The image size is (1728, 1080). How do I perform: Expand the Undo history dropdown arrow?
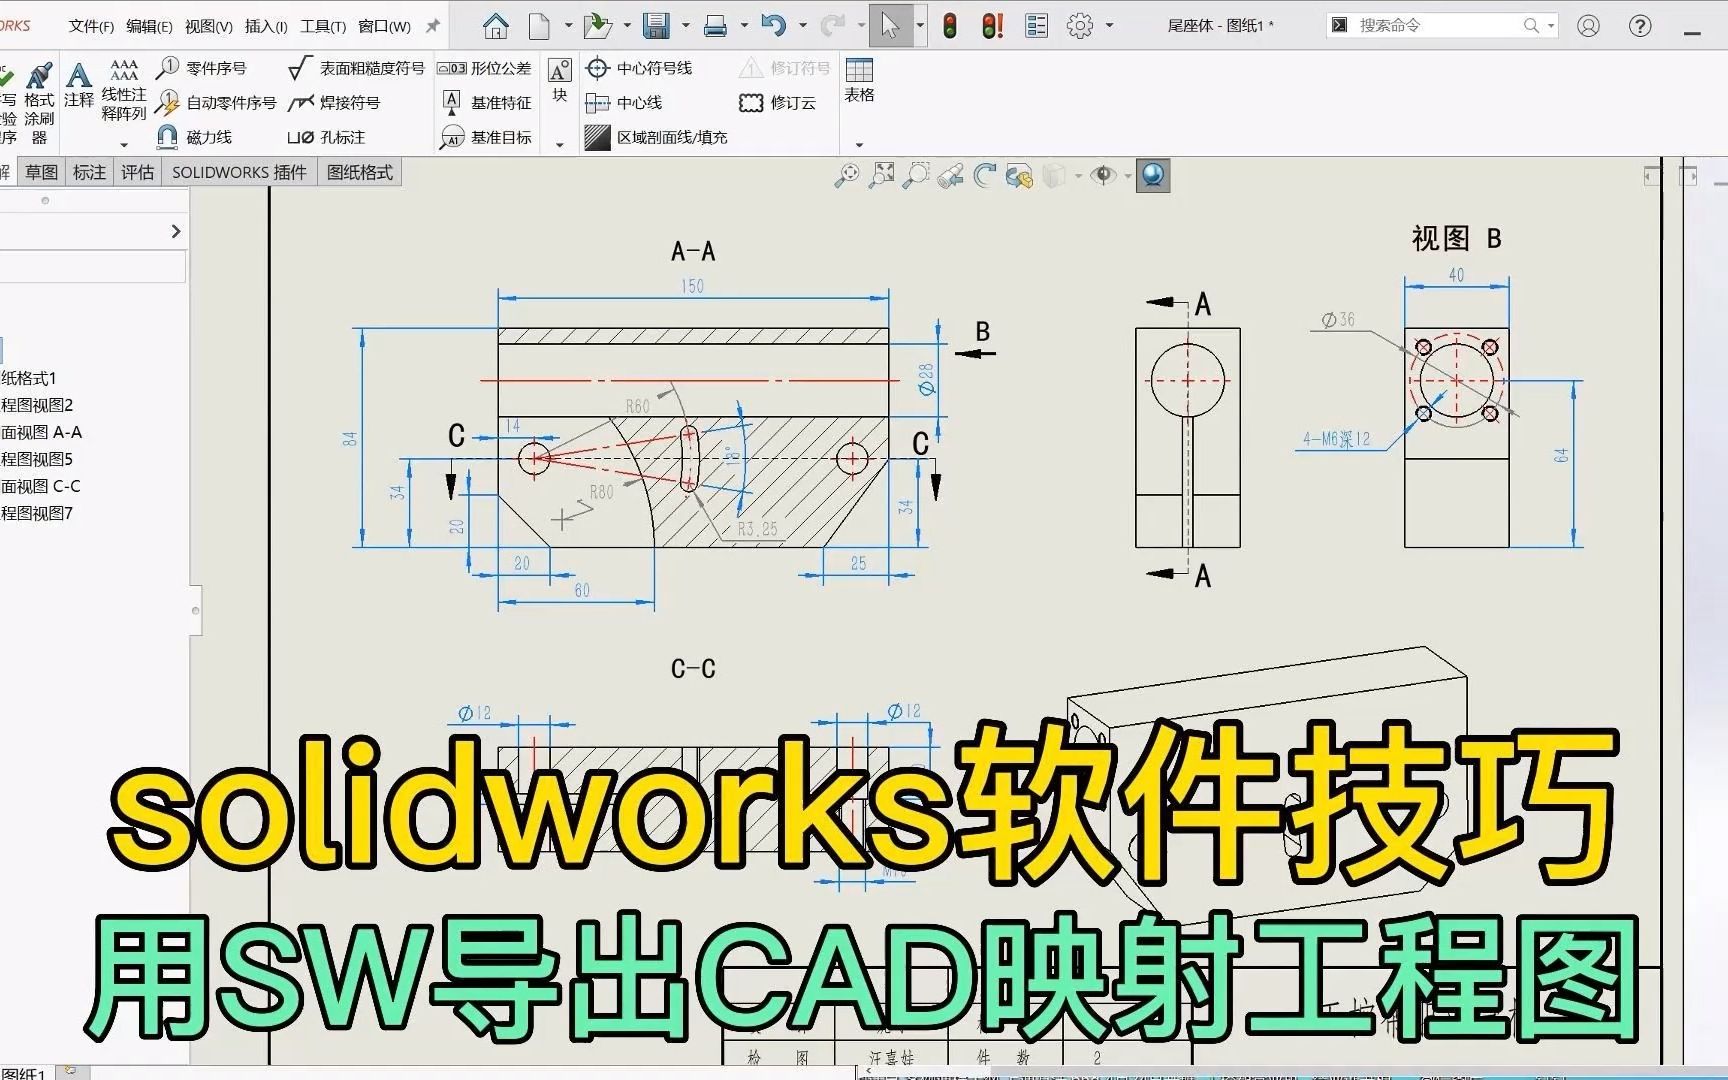click(802, 26)
